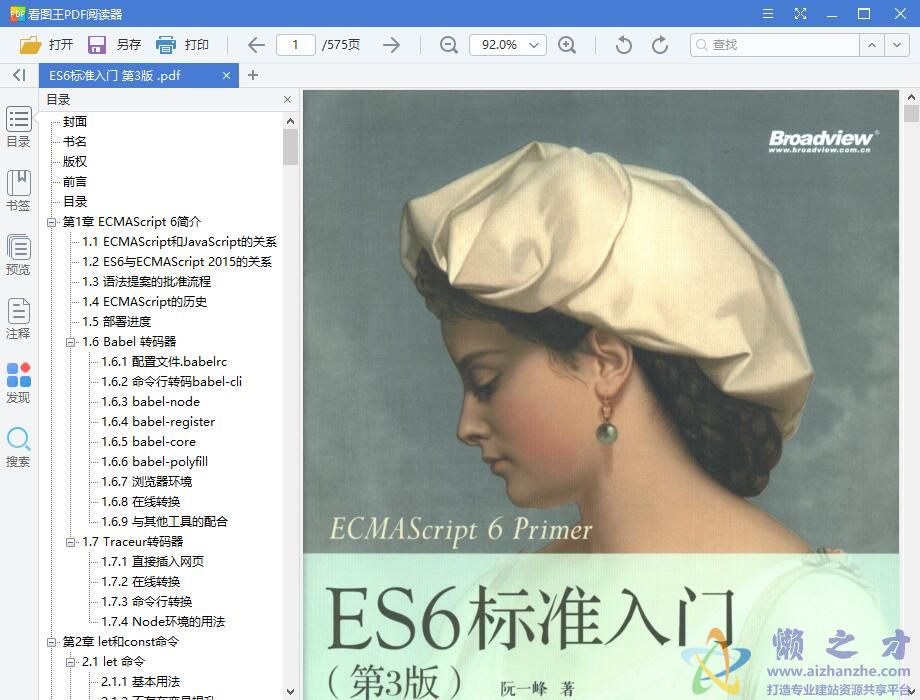This screenshot has width=920, height=700.
Task: Open the 发现 discover panel
Action: (x=19, y=383)
